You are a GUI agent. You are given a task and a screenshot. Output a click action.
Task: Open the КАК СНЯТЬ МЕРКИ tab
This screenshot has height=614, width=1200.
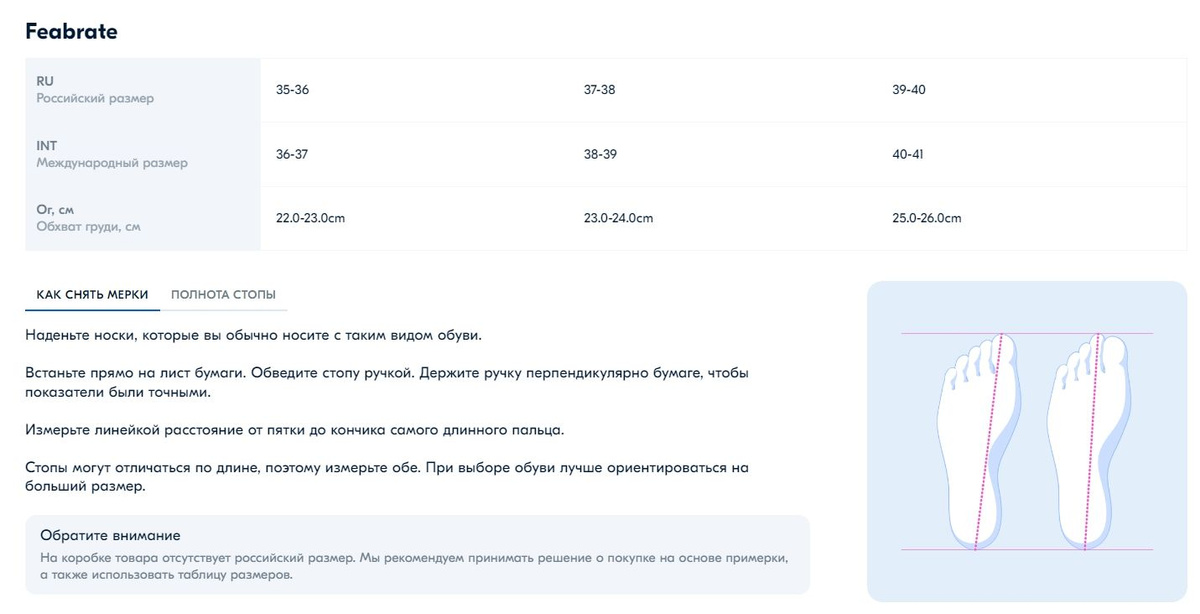click(x=92, y=295)
